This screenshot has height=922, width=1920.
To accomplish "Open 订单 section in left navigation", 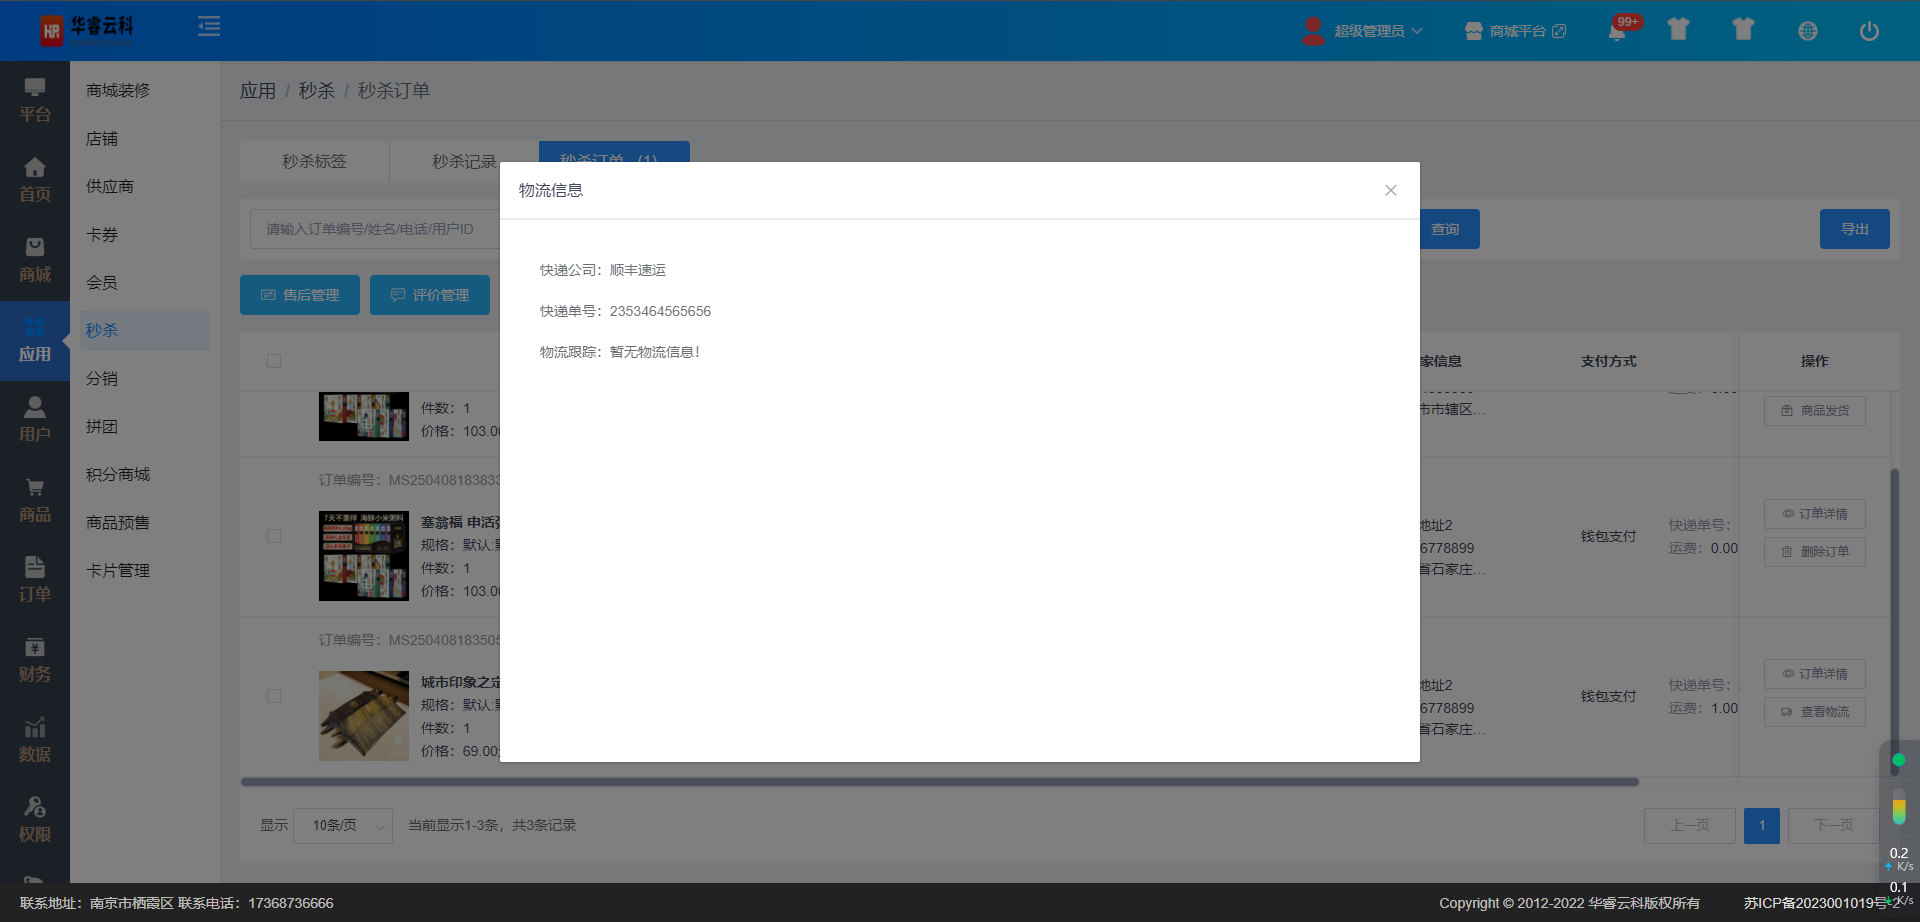I will pyautogui.click(x=35, y=580).
